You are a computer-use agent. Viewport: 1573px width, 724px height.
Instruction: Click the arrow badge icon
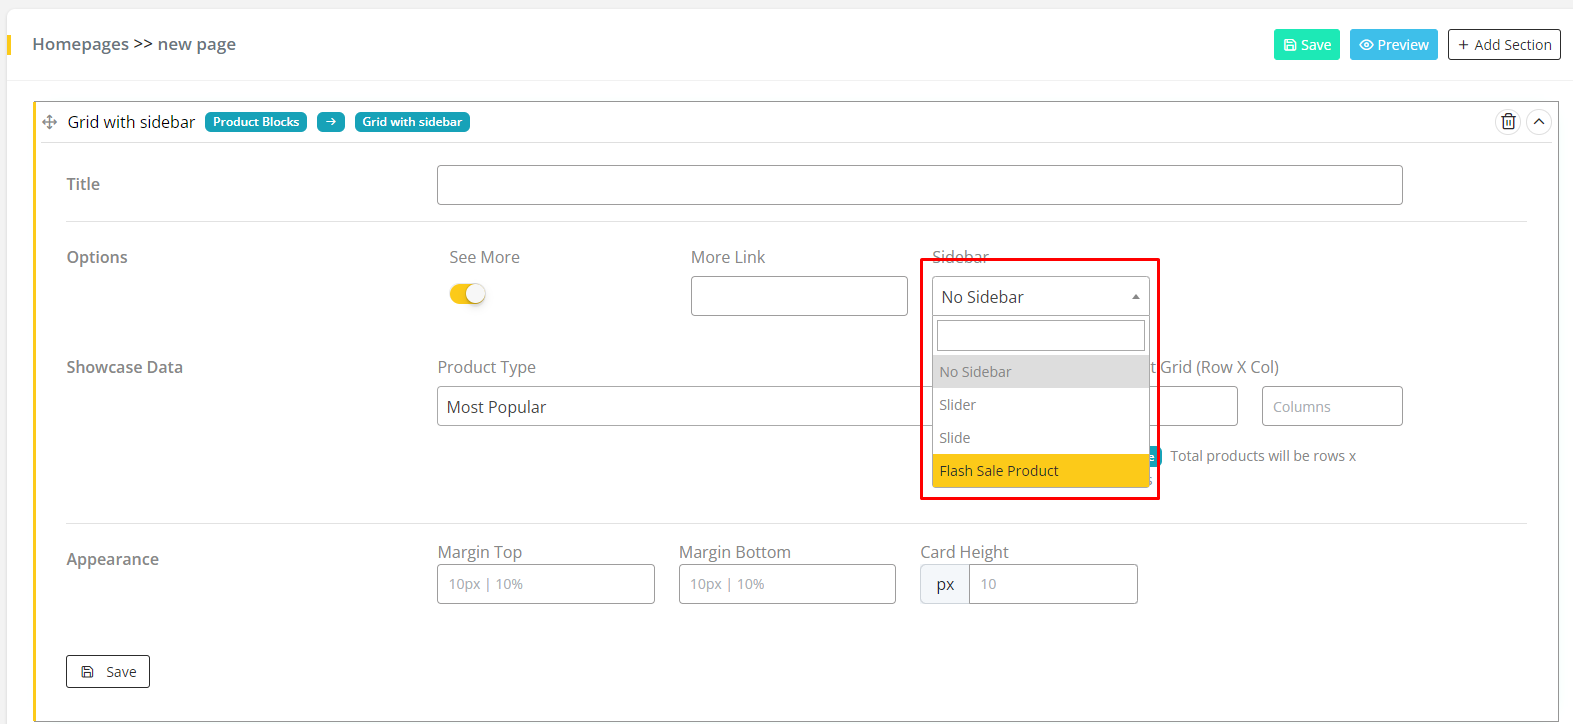(x=331, y=122)
